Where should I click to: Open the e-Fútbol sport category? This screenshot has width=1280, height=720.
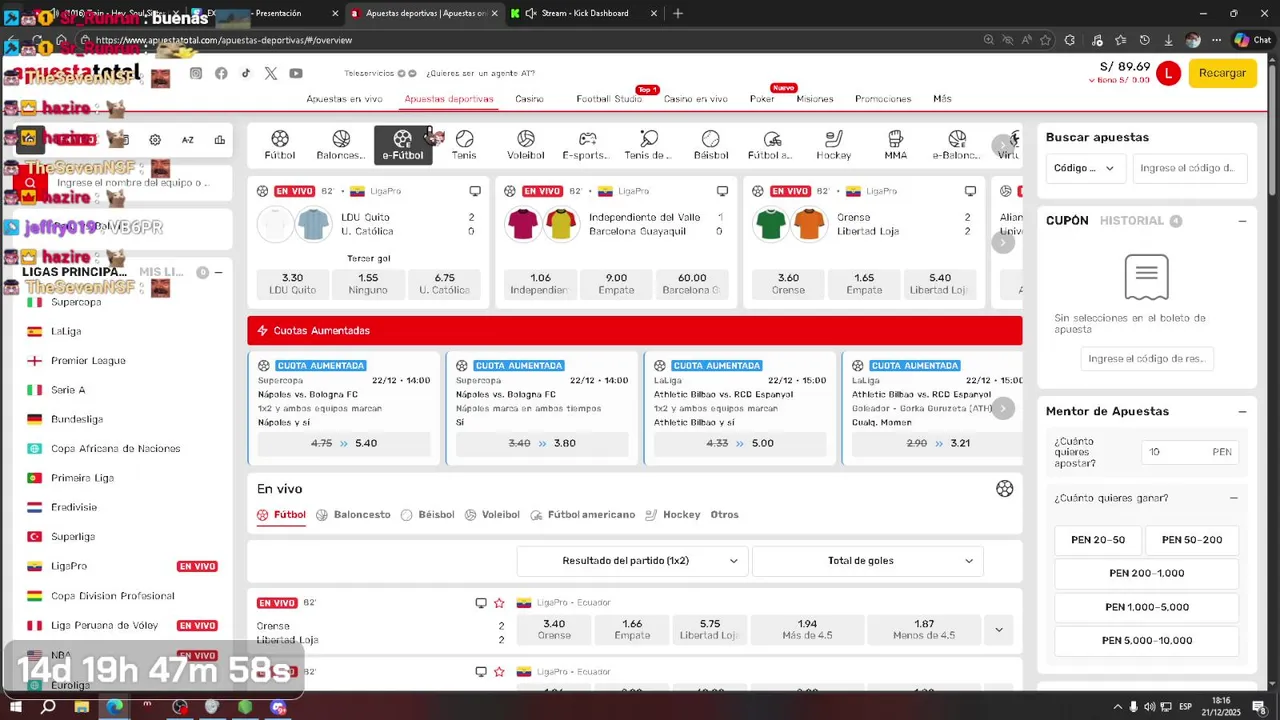(x=403, y=145)
